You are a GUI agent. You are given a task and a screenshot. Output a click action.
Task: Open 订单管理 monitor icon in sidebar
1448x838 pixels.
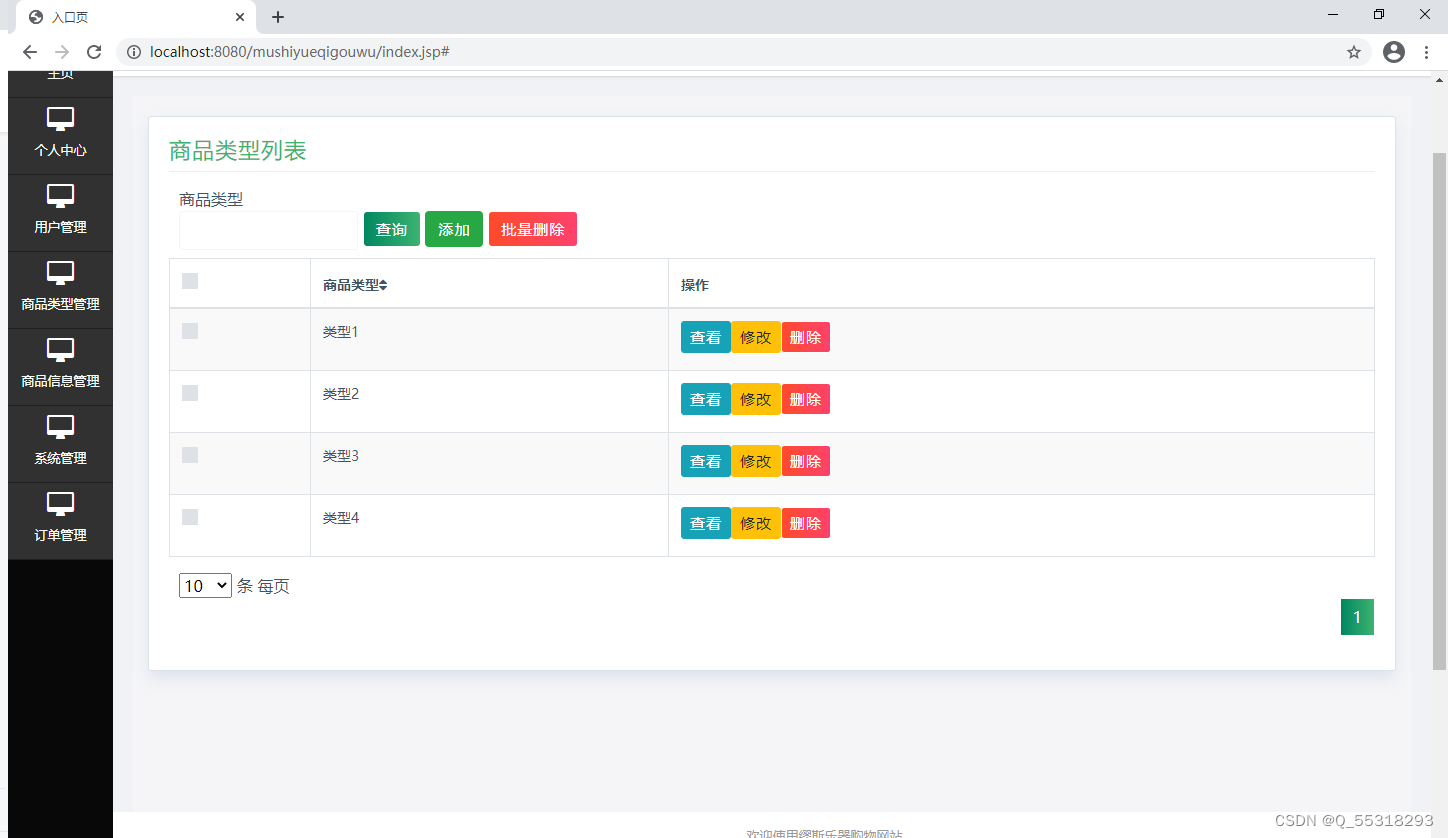[x=60, y=504]
